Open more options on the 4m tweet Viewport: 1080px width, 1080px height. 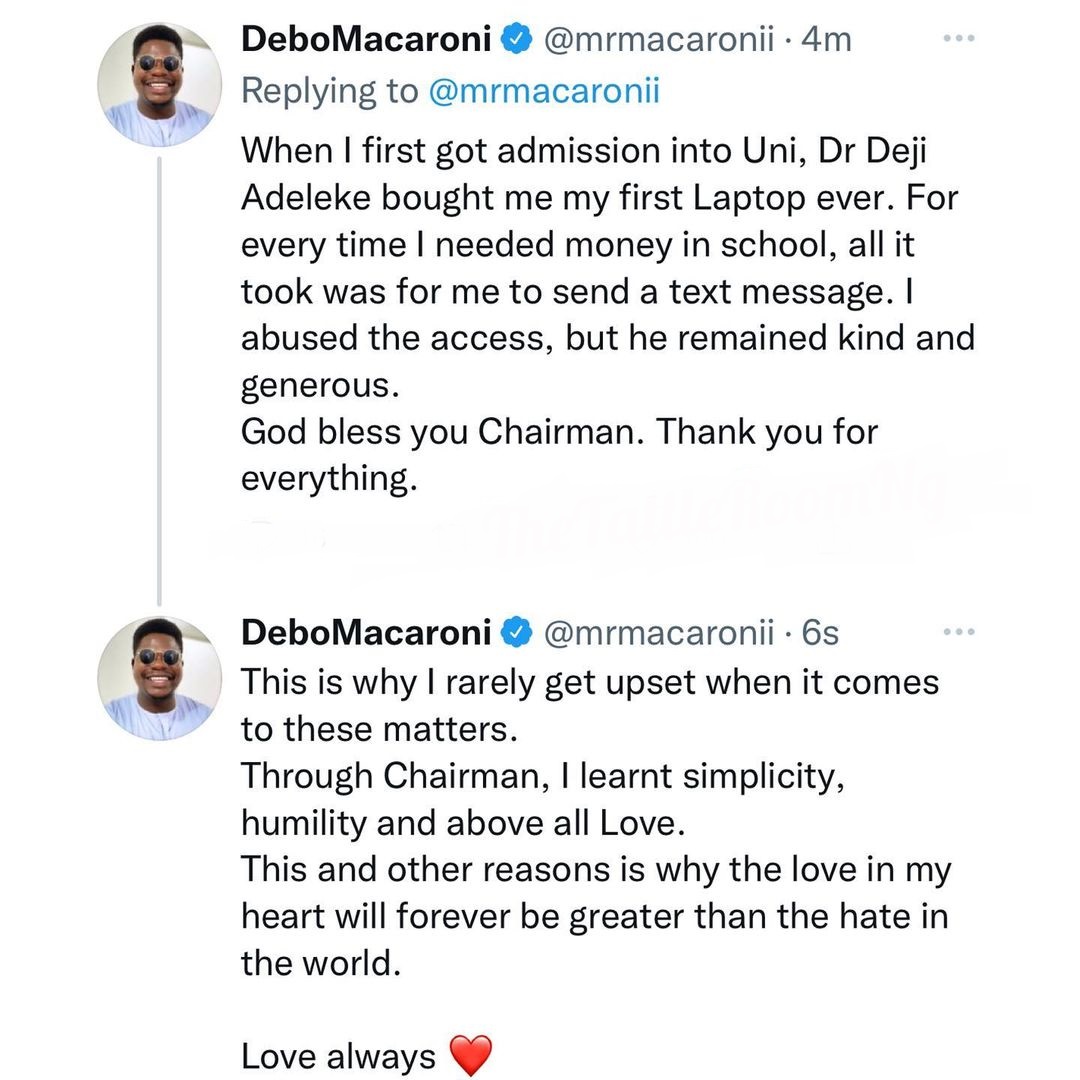[958, 39]
